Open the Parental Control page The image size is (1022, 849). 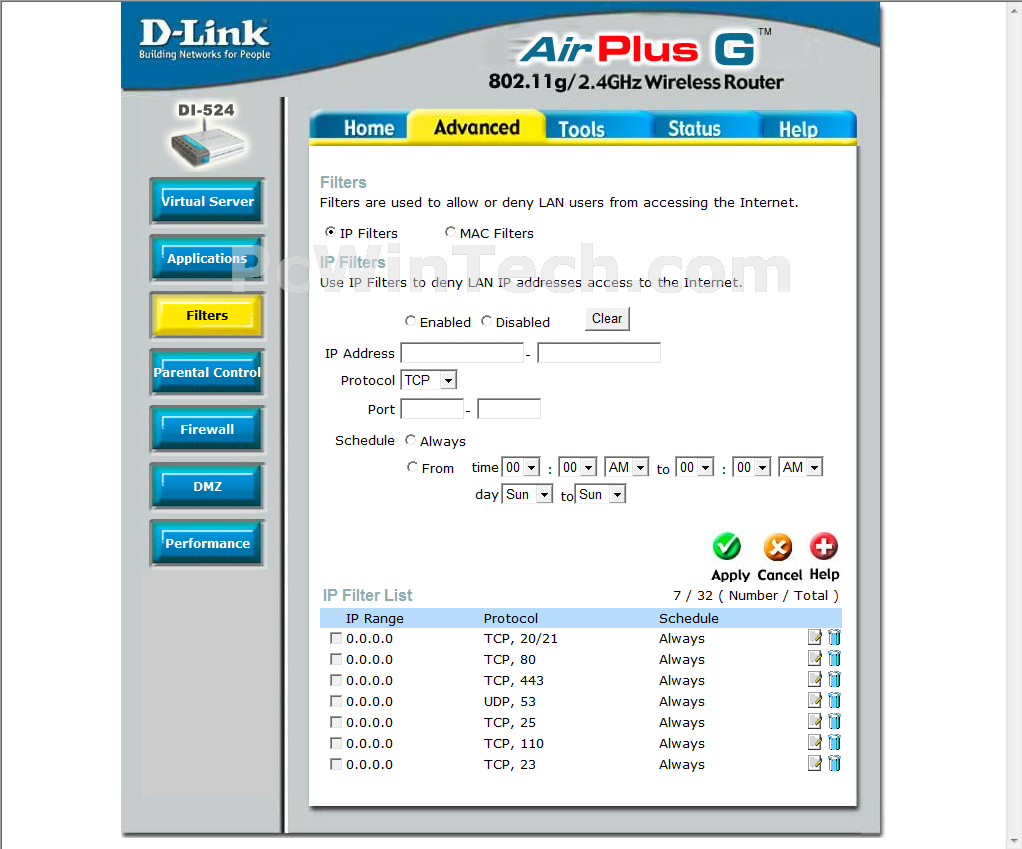coord(207,372)
